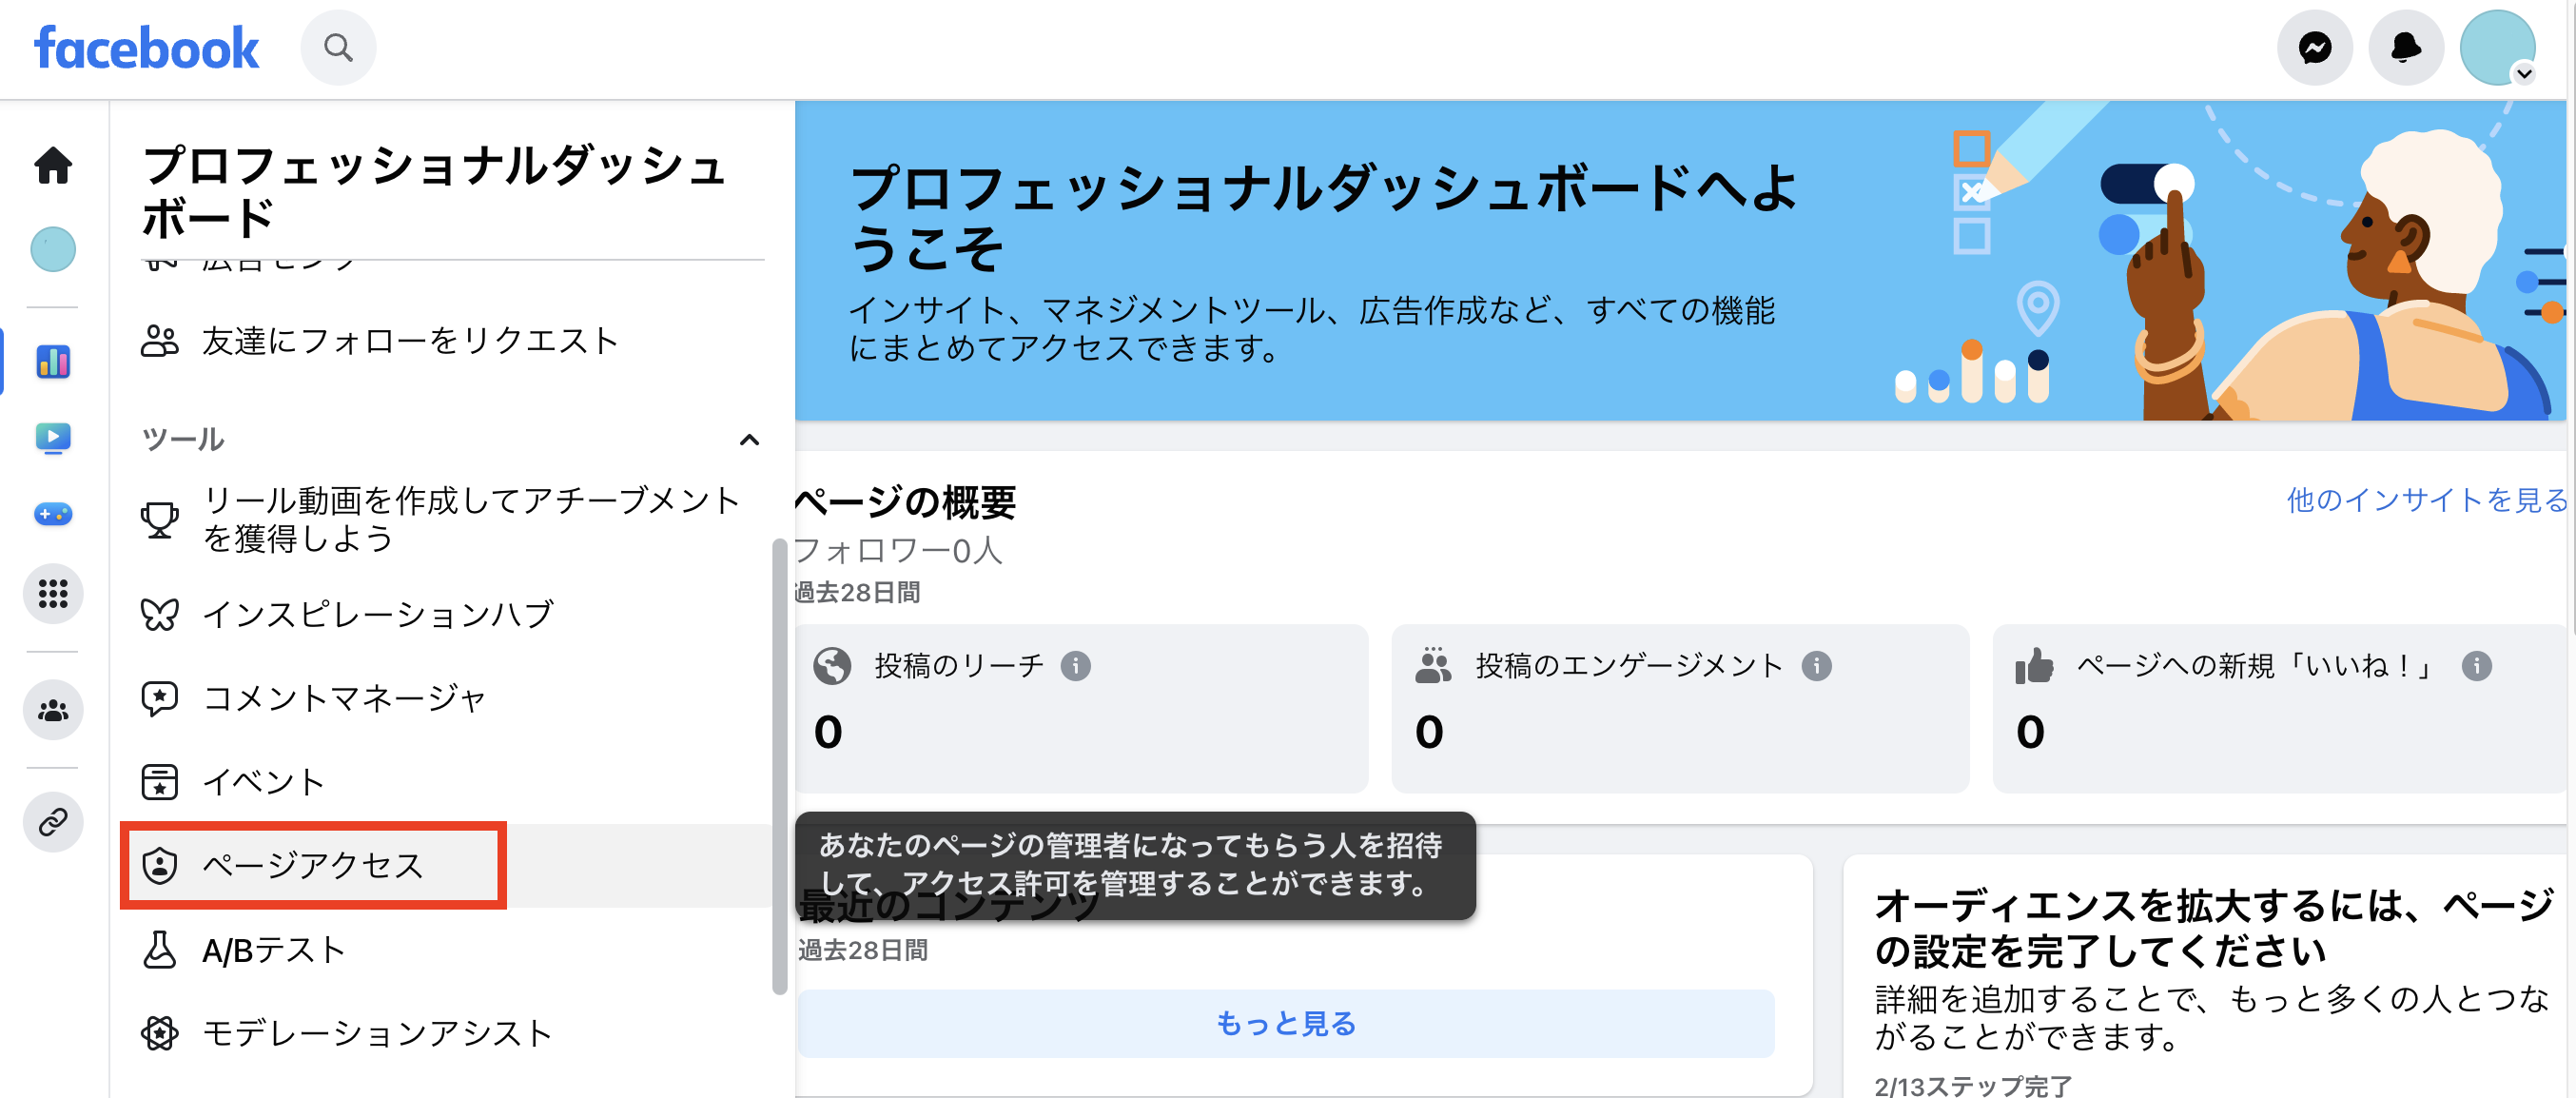Show the 投稿のリーチ info tooltip

click(x=1078, y=667)
